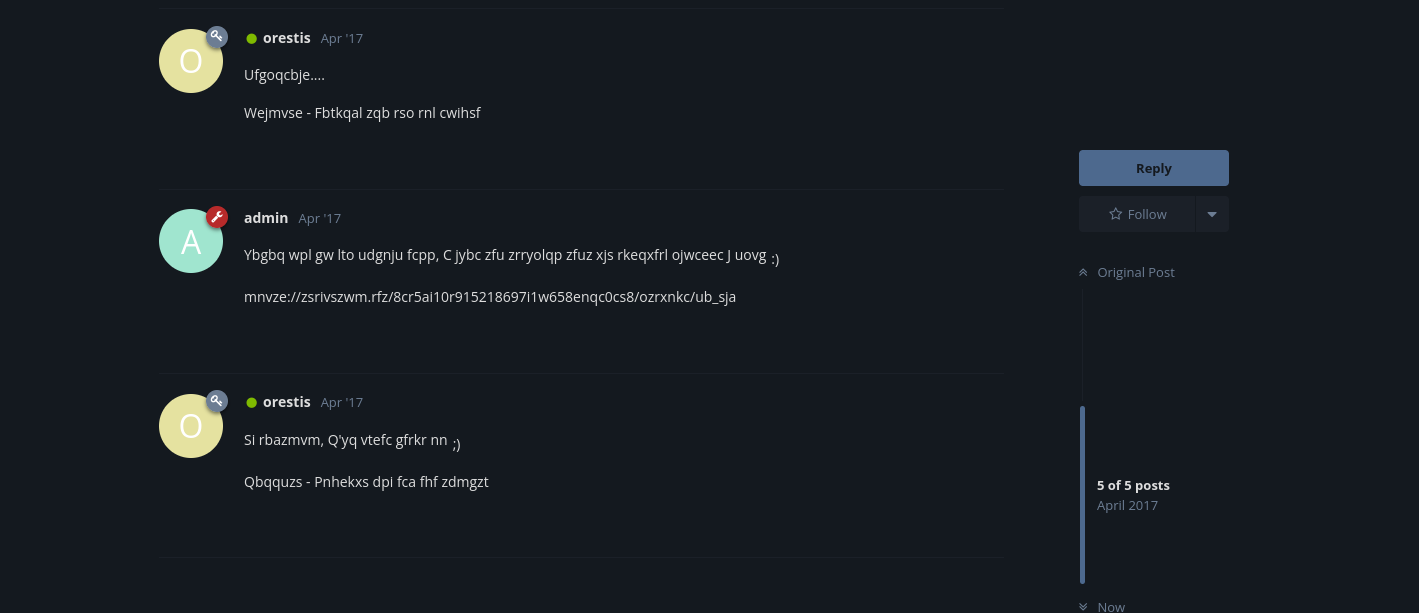Click the Original Post label in timeline

1136,272
